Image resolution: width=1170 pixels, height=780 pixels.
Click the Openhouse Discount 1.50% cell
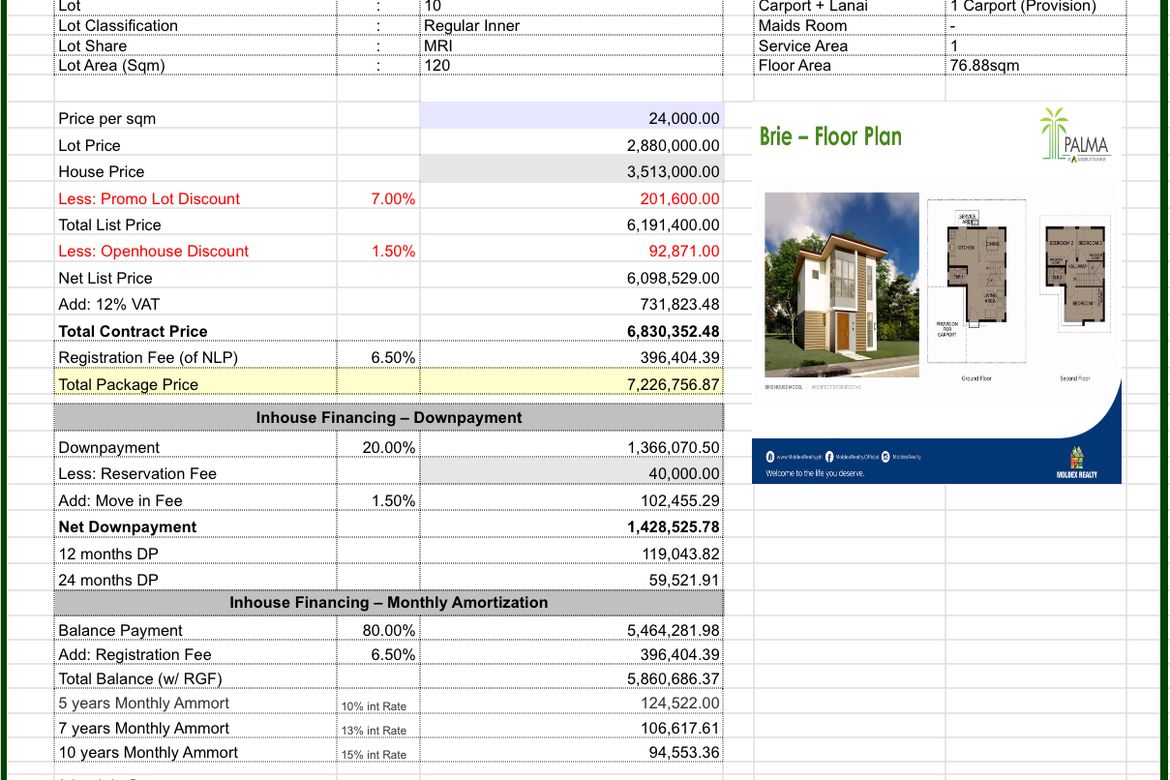[378, 251]
